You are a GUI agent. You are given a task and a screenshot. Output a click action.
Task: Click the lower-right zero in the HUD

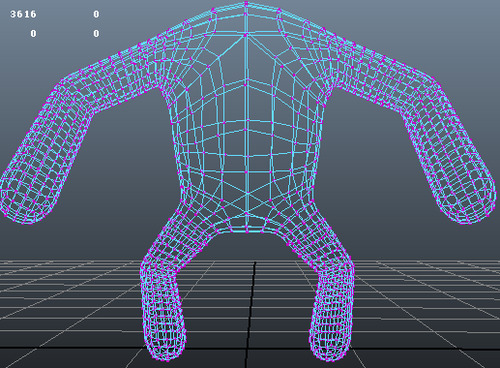tap(96, 33)
